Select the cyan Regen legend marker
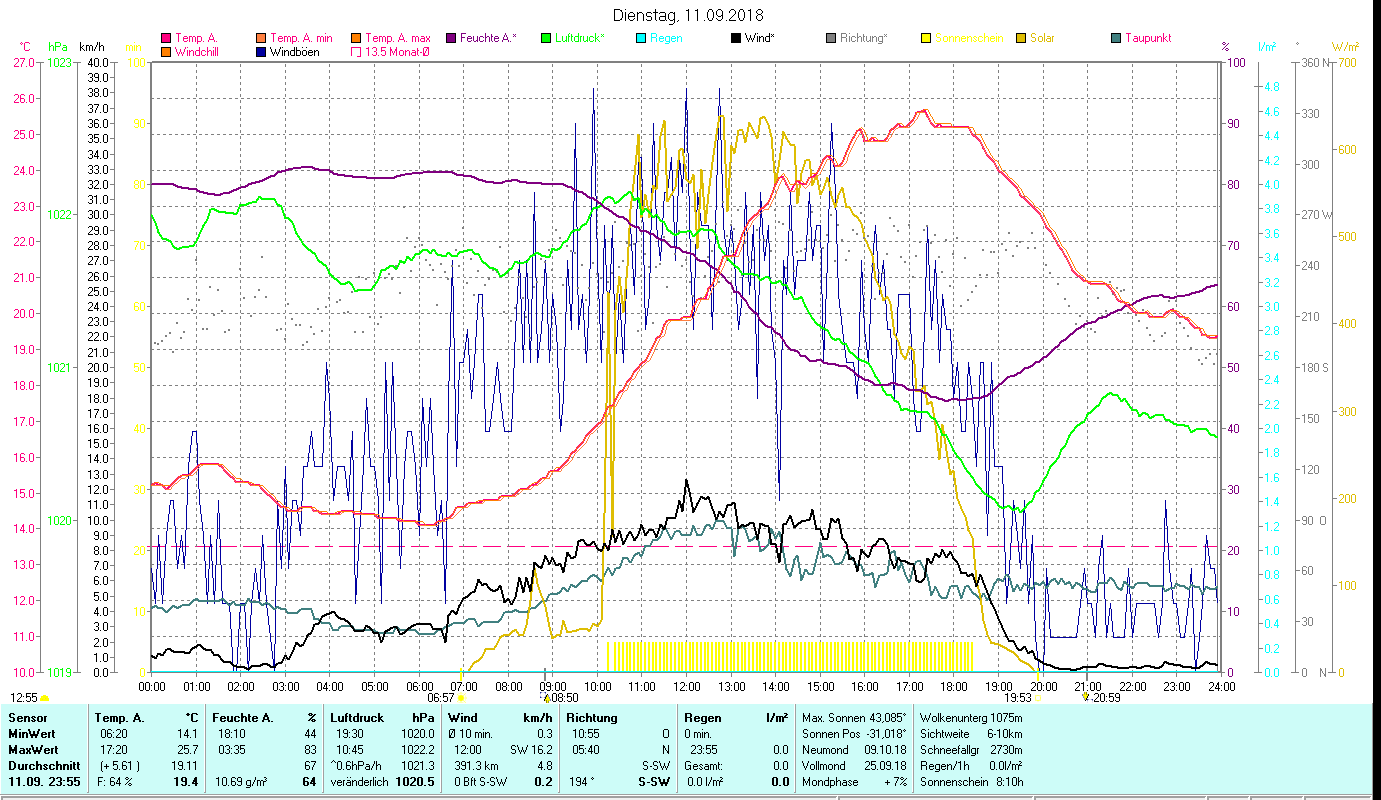The width and height of the screenshot is (1381, 800). [x=641, y=39]
